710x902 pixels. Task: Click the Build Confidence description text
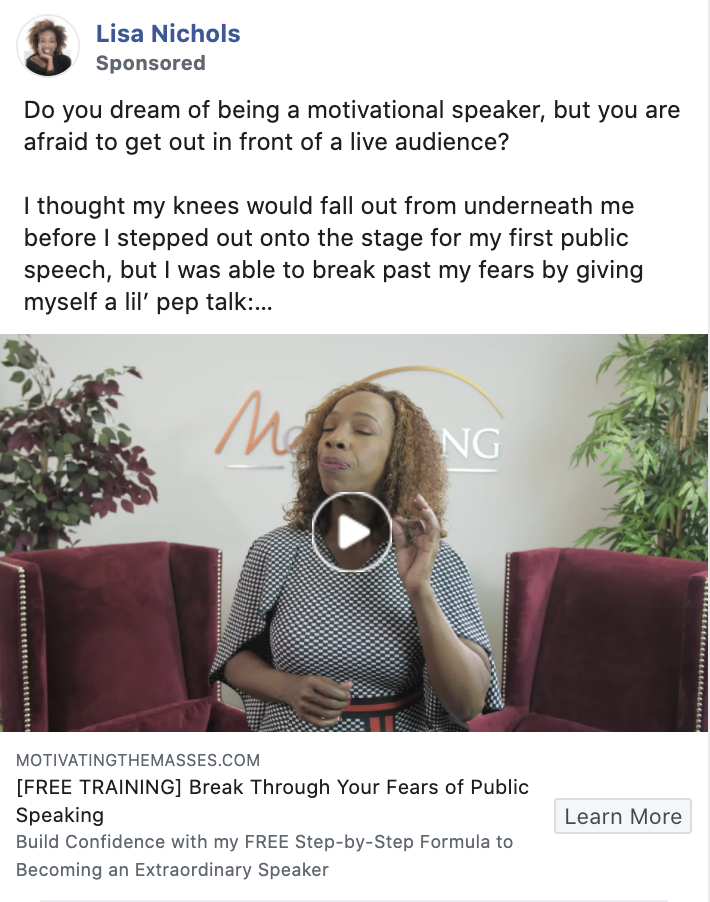[264, 855]
